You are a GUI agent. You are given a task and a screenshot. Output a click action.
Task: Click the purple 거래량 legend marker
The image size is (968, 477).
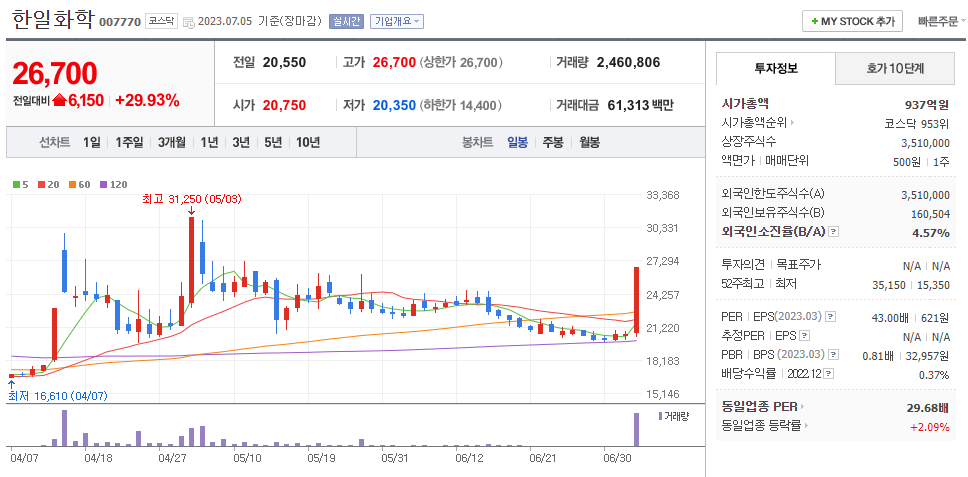660,416
